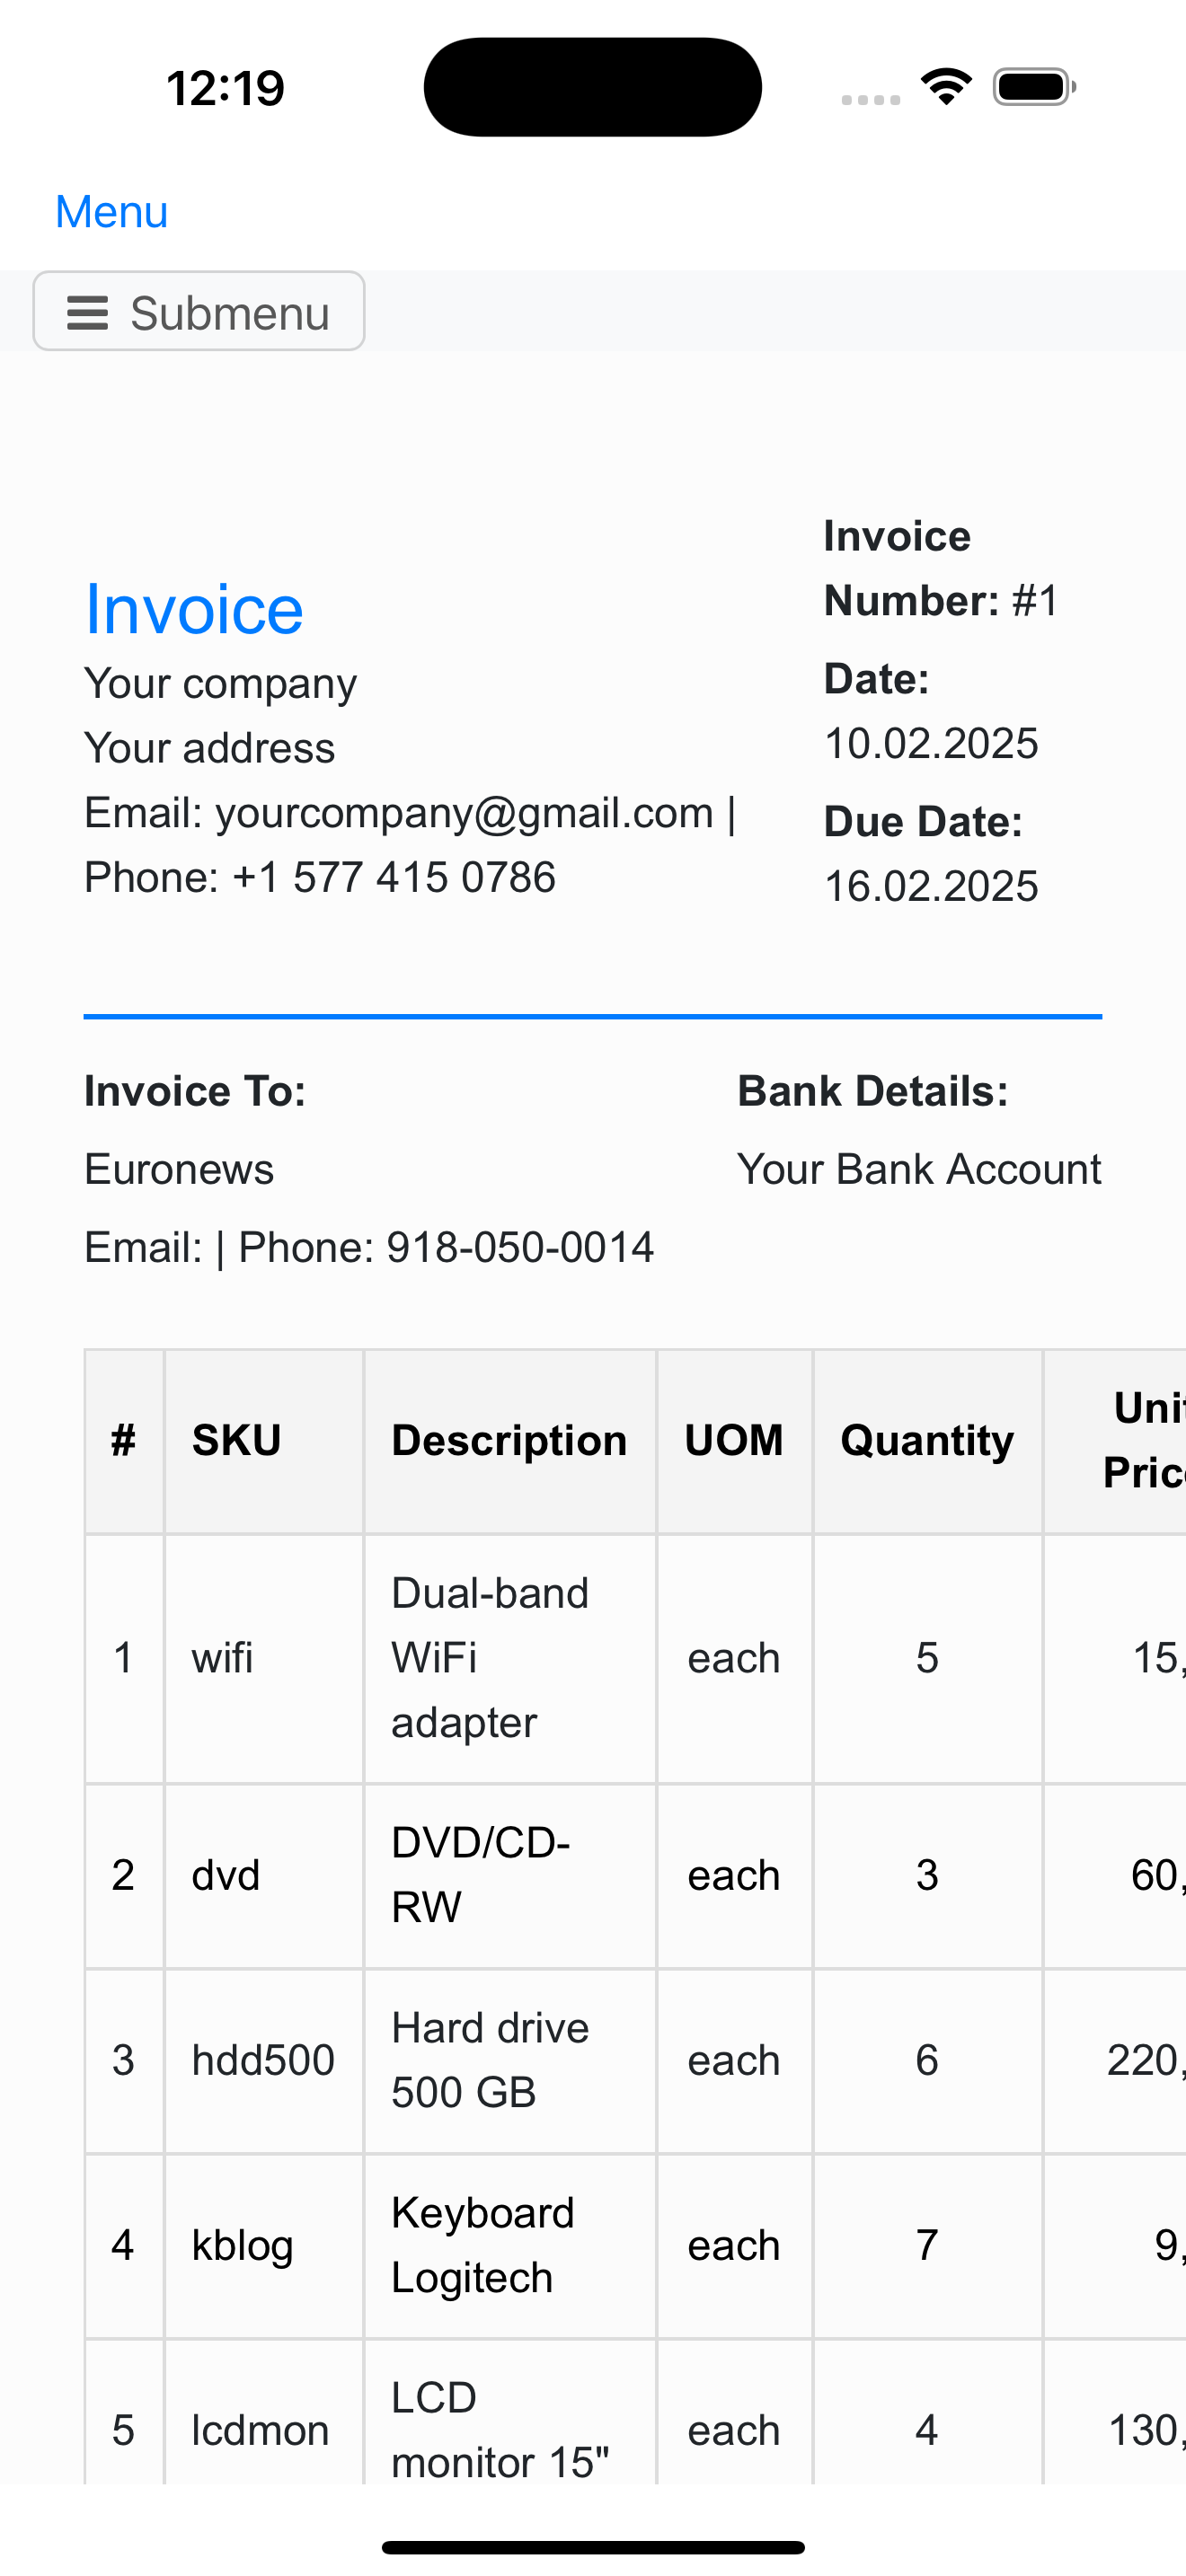Image resolution: width=1186 pixels, height=2576 pixels.
Task: Tap the clock showing 12:19
Action: tap(225, 88)
